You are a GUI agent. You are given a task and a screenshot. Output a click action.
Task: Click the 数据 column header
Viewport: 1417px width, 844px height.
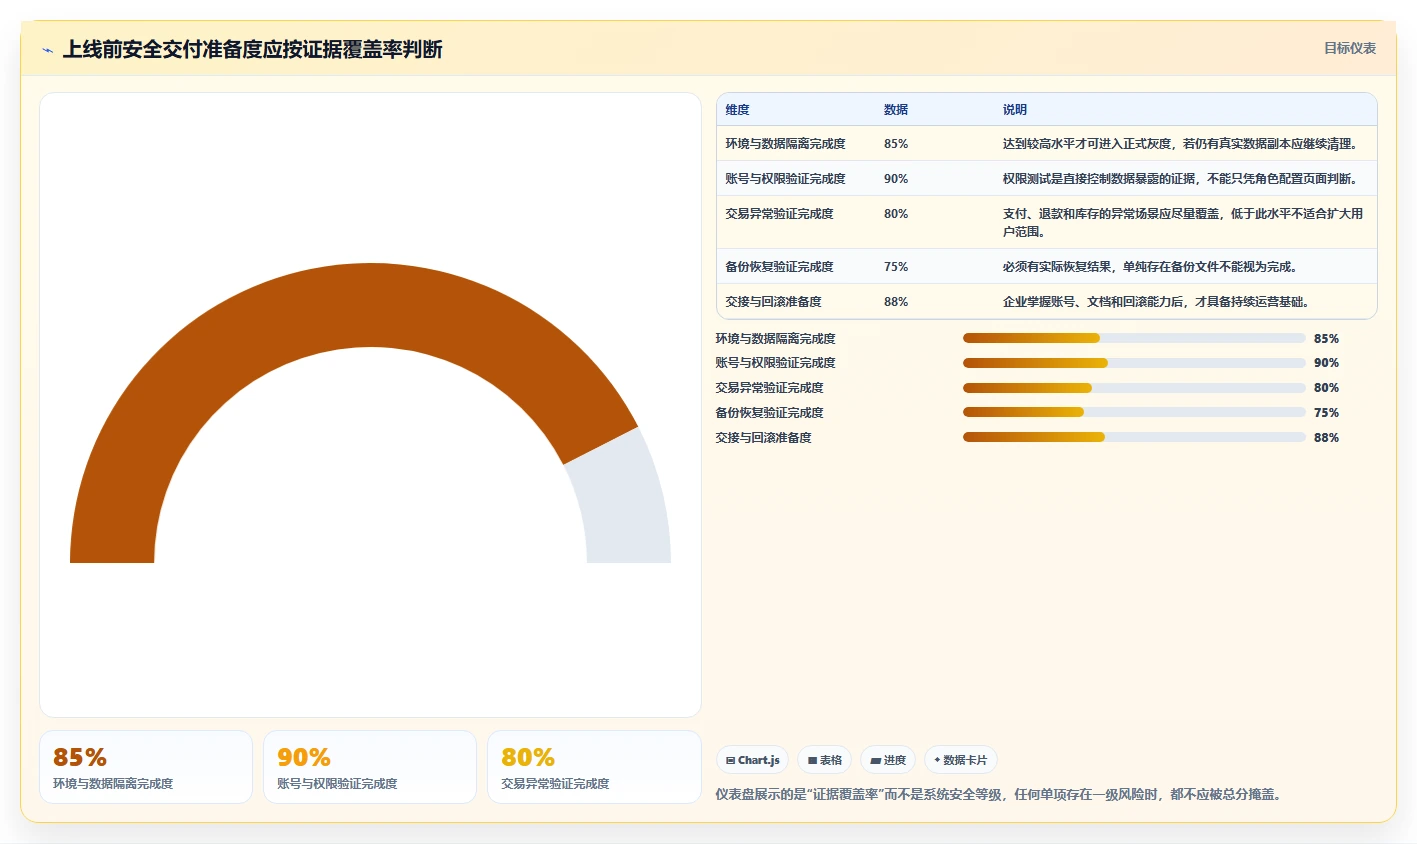click(896, 110)
